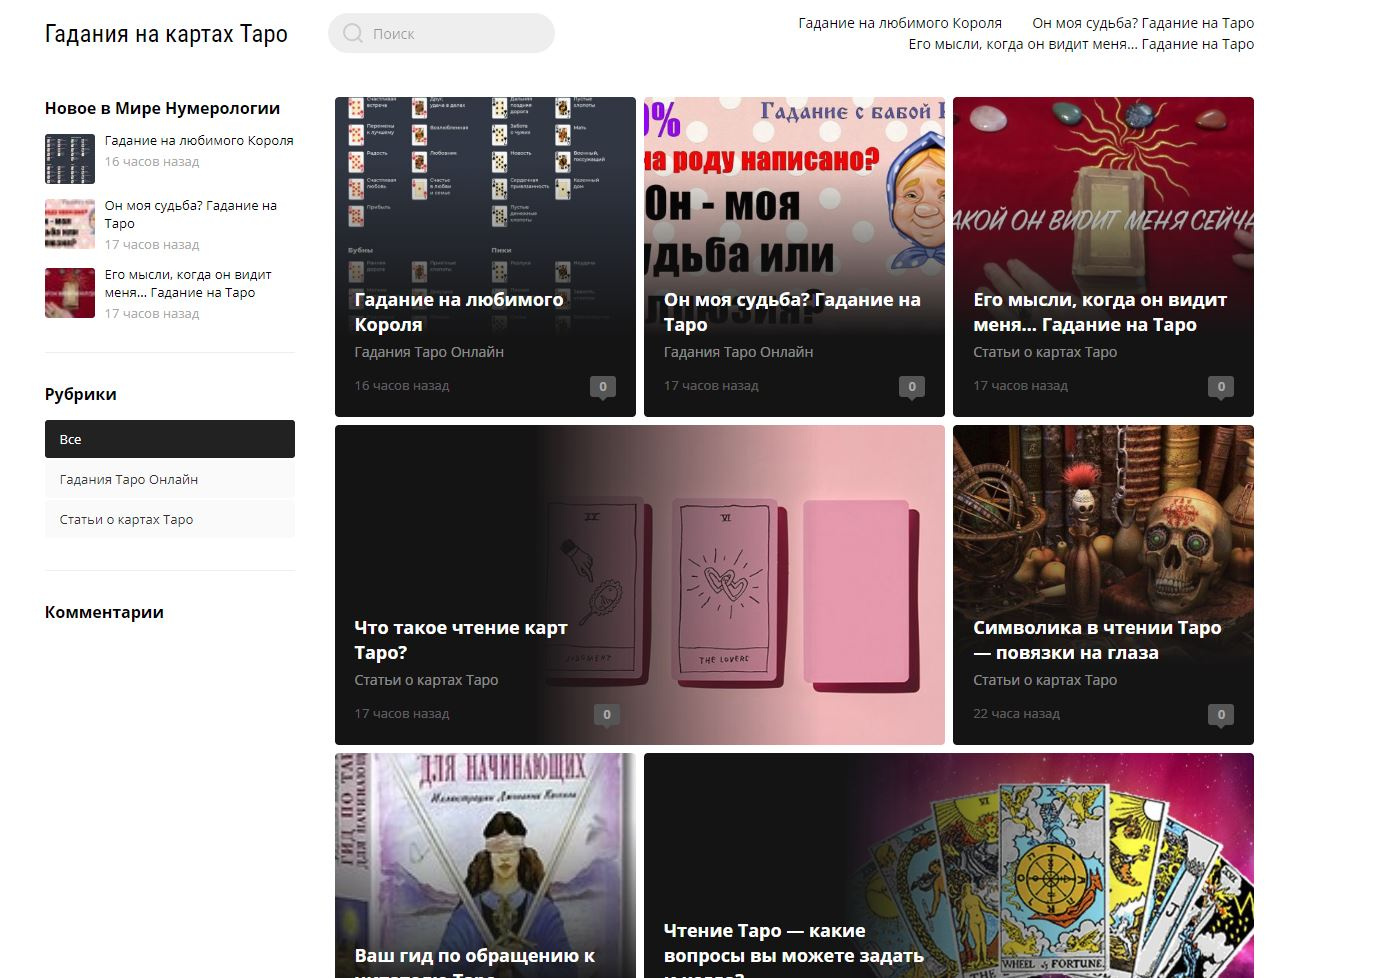Open sidebar post Он моя судьба? Гадание на Таро
The width and height of the screenshot is (1373, 978).
pos(191,214)
